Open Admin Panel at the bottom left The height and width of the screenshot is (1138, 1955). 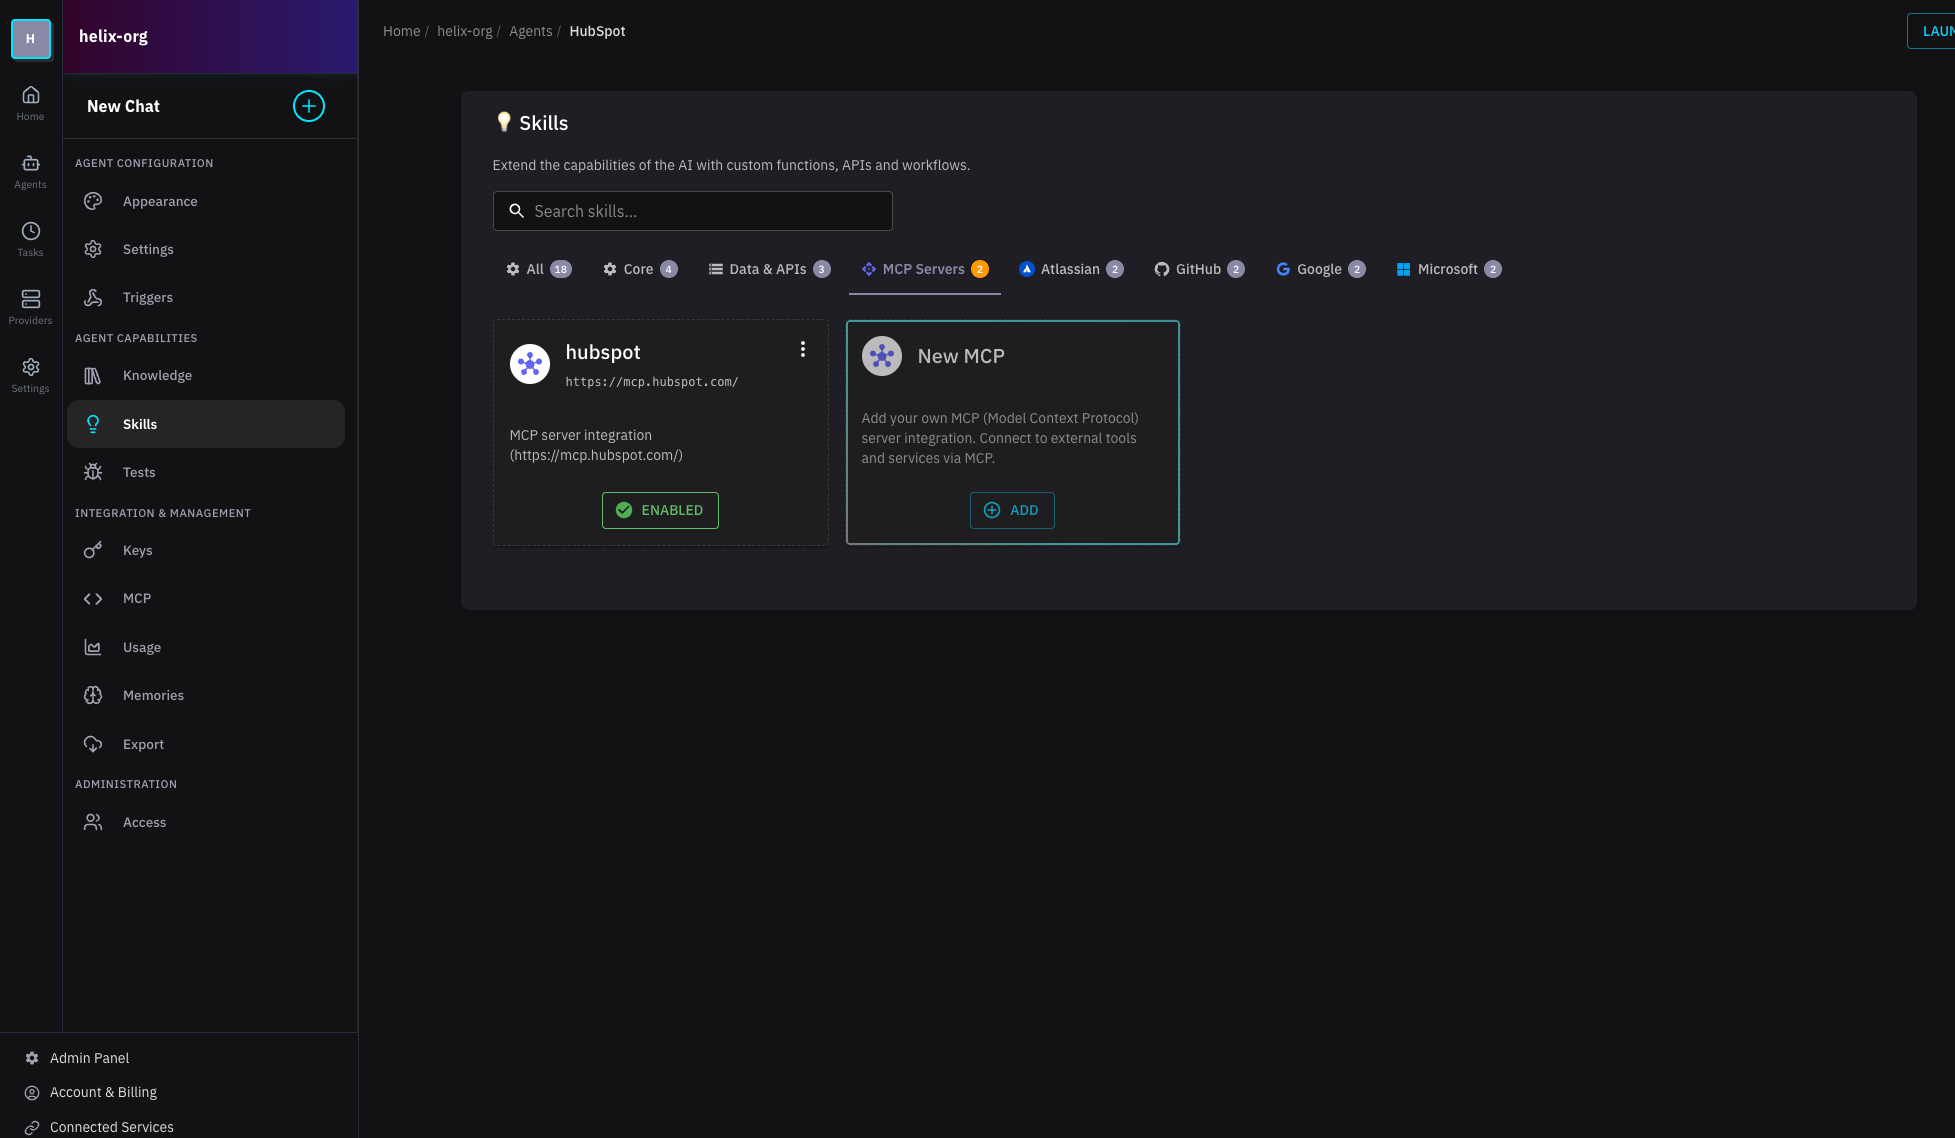click(89, 1058)
